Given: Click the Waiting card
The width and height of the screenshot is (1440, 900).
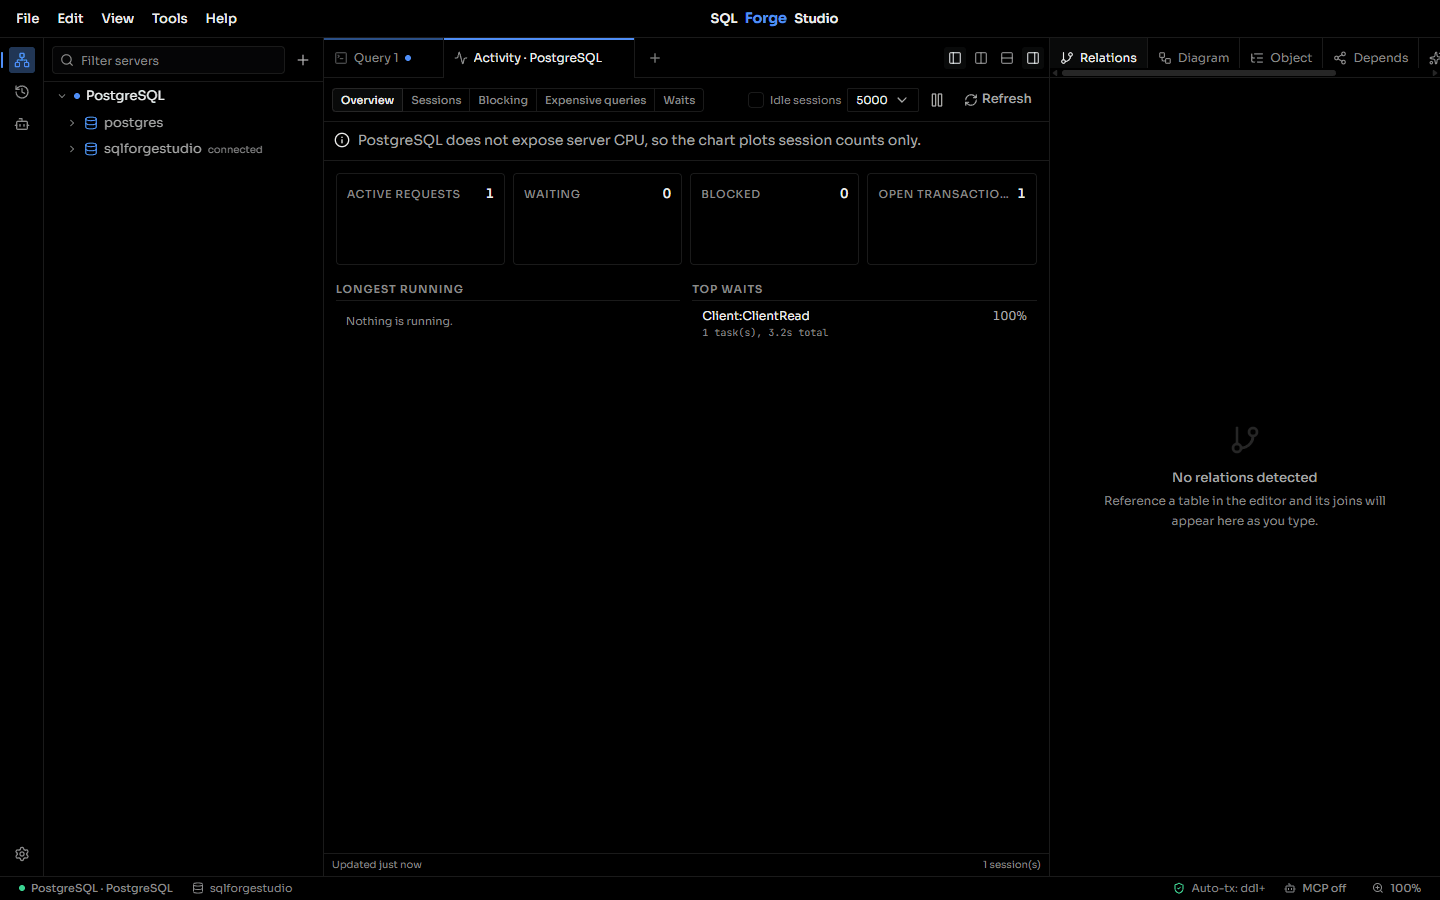Looking at the screenshot, I should tap(597, 219).
